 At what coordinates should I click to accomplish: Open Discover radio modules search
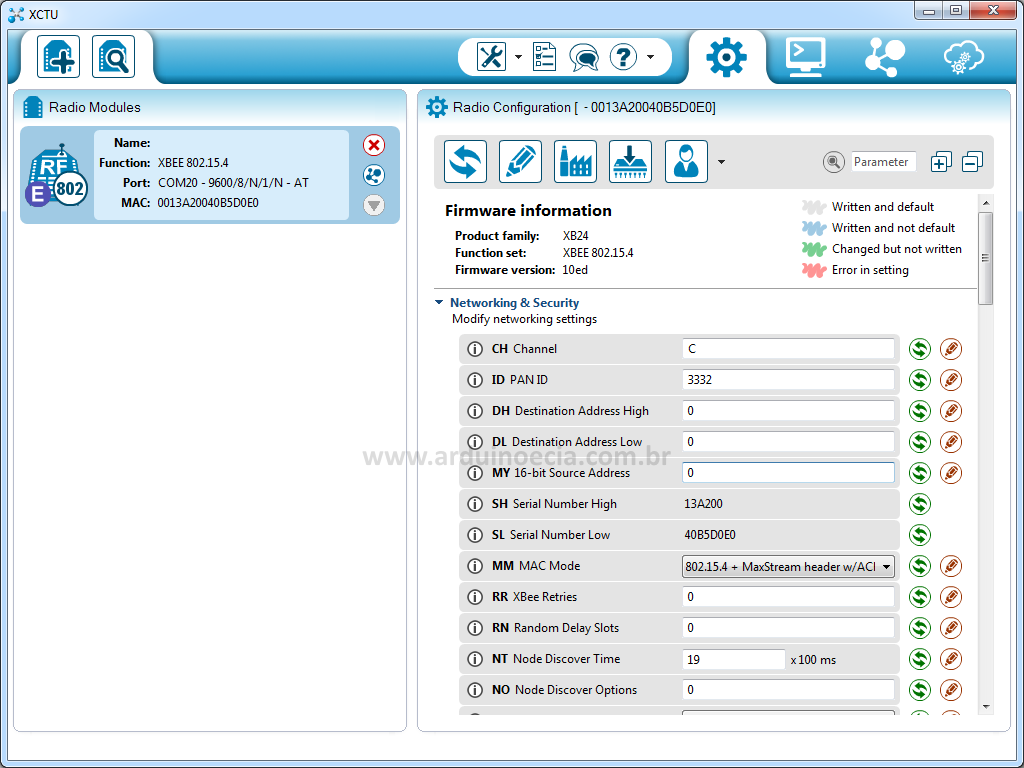tap(114, 57)
